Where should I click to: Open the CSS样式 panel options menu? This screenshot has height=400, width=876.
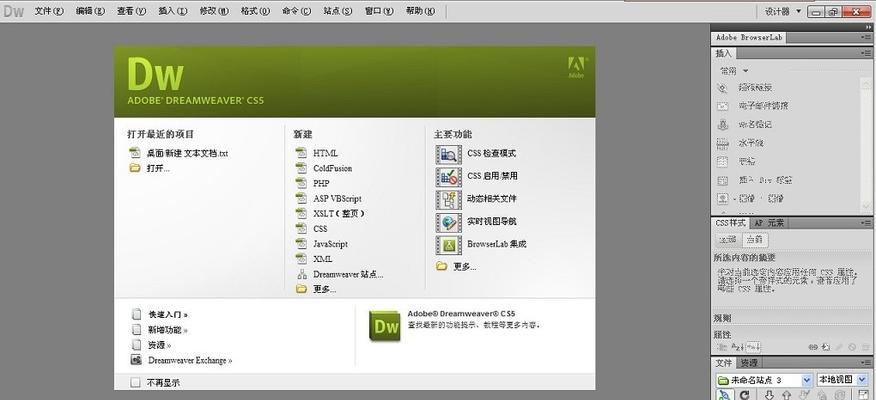[867, 223]
